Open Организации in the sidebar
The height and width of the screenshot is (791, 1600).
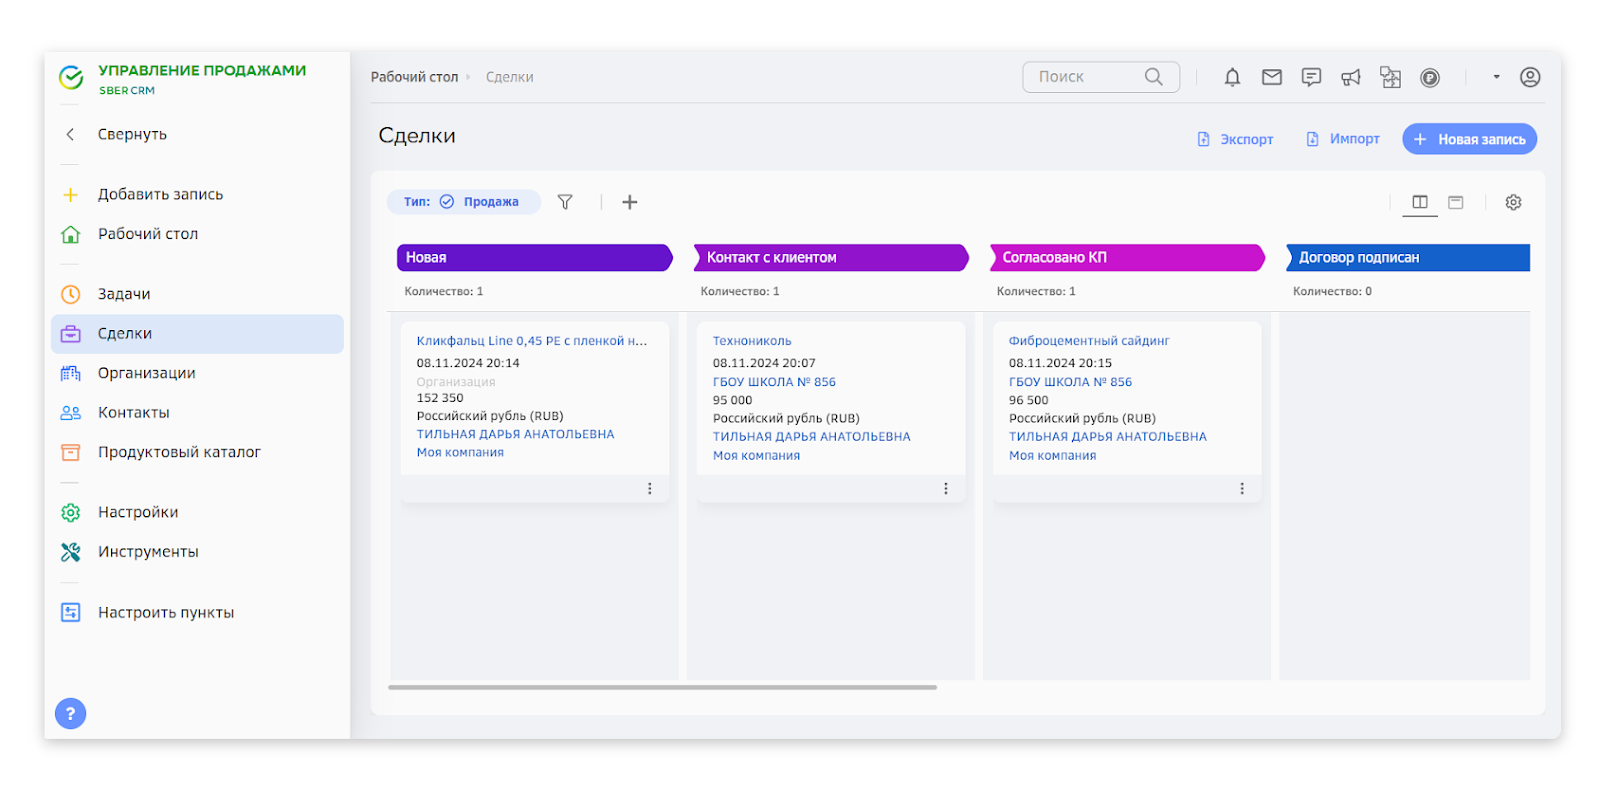click(146, 373)
